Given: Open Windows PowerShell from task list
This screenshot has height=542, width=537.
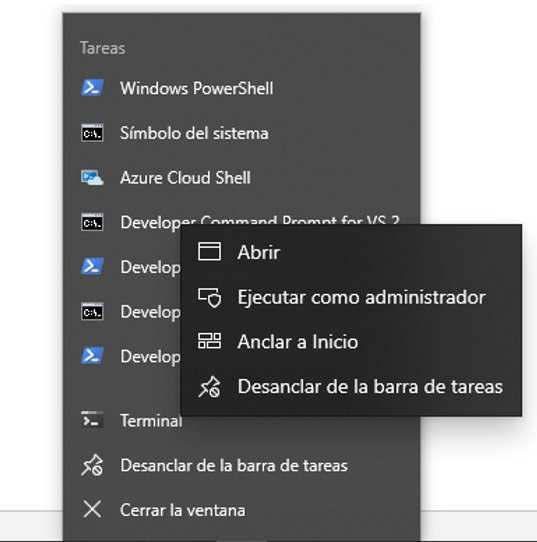Looking at the screenshot, I should pos(241,88).
